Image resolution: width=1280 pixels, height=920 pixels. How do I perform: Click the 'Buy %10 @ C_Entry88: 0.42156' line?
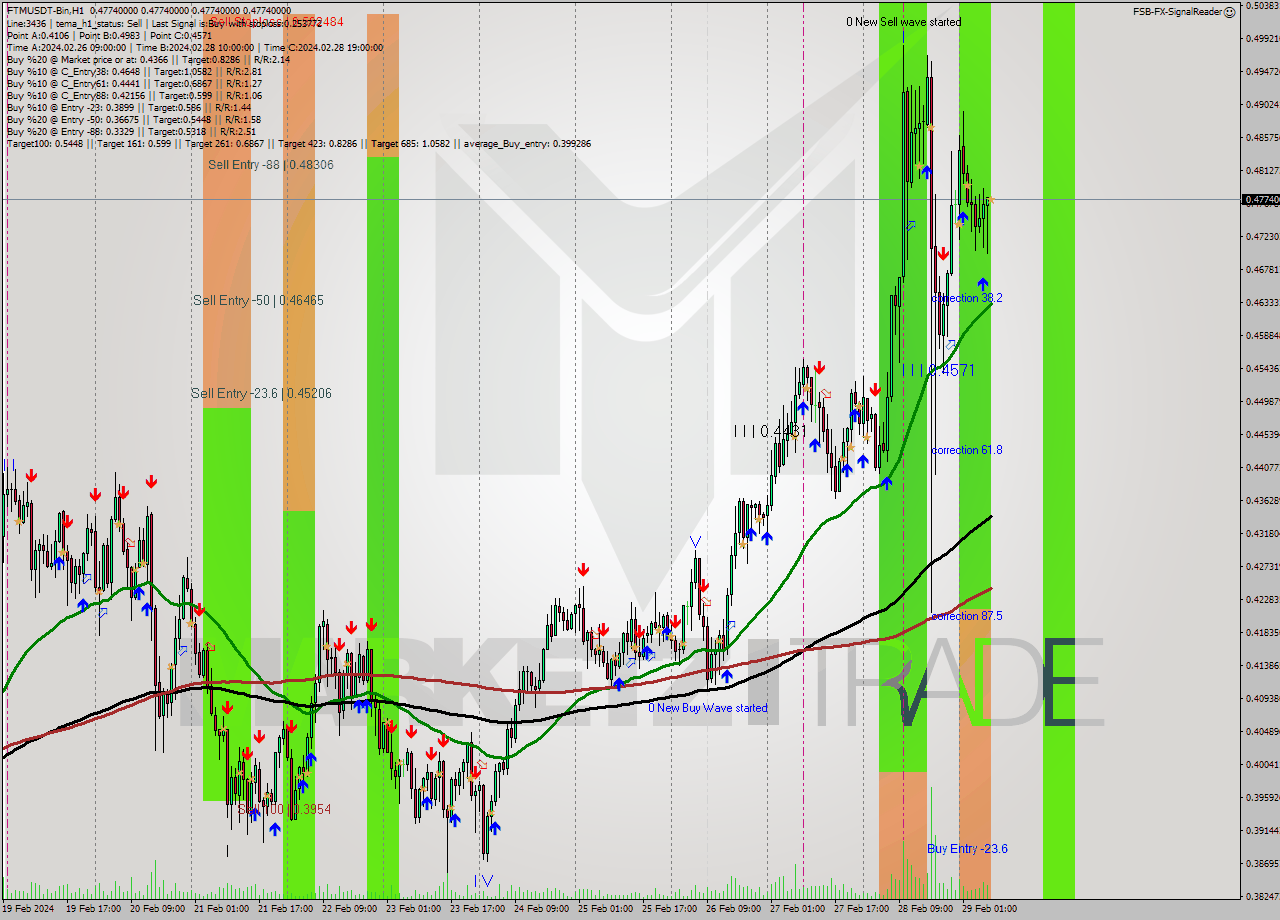134,95
